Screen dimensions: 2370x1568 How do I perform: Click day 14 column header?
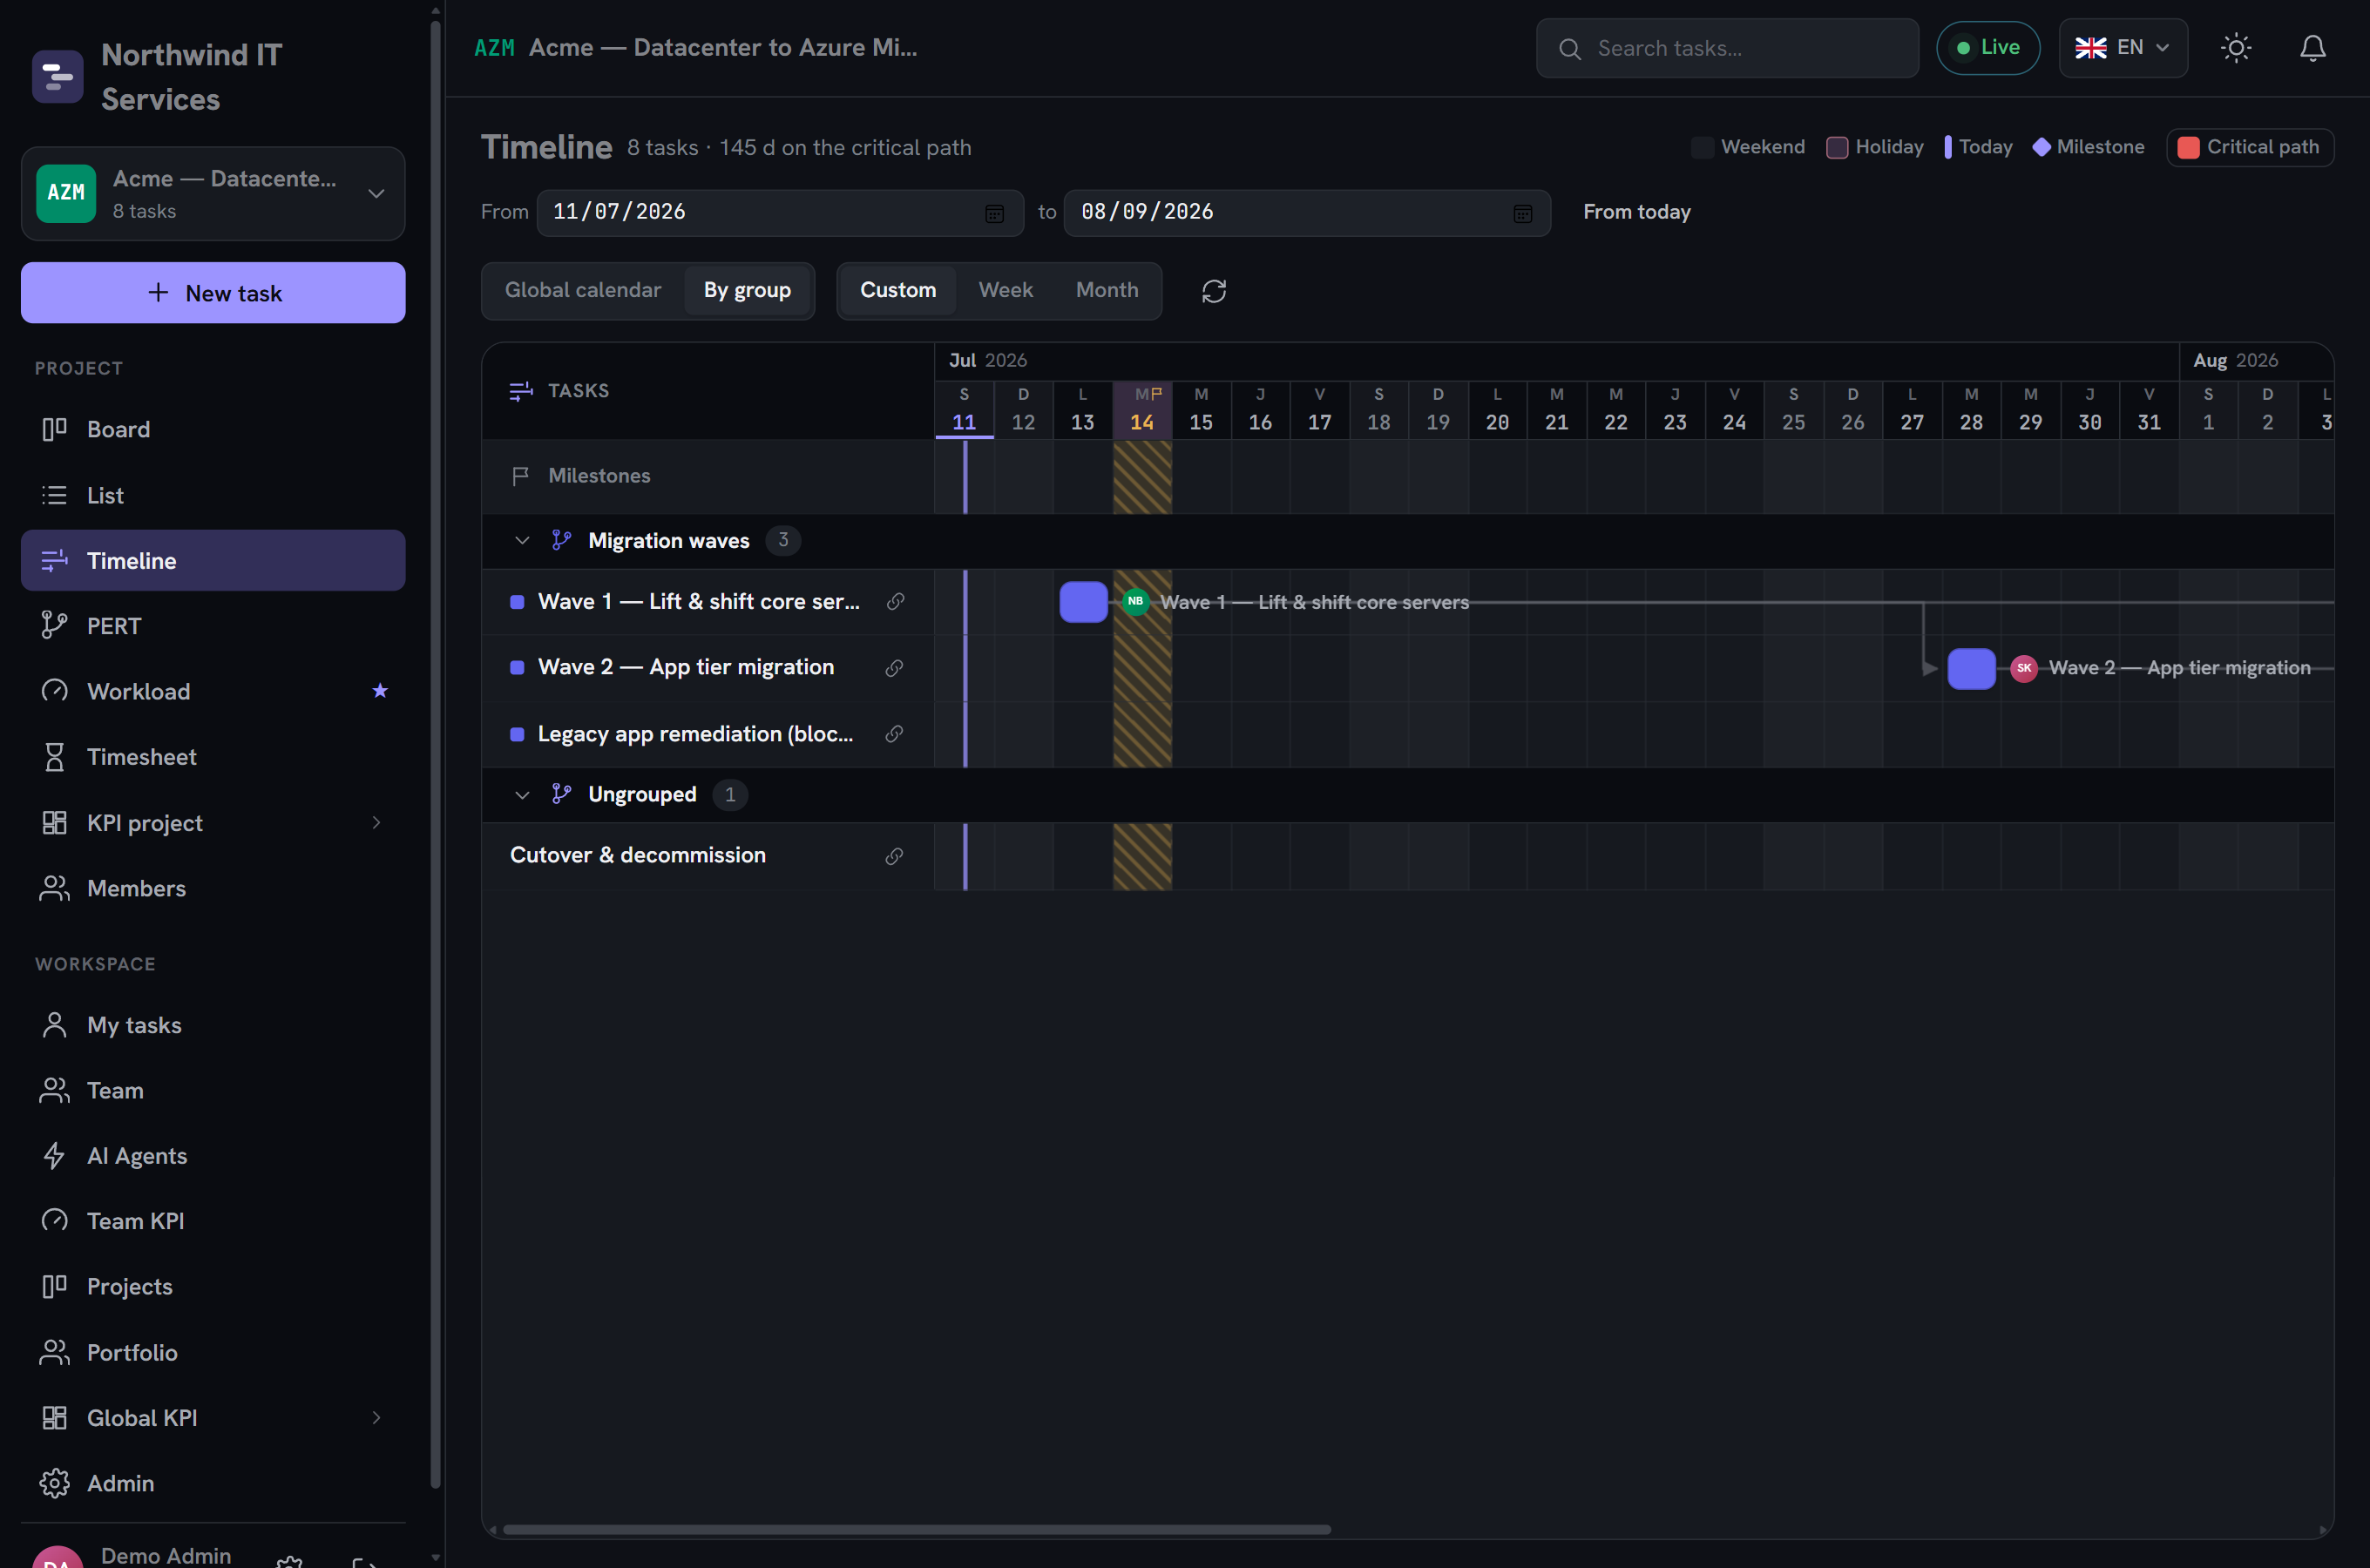pyautogui.click(x=1142, y=410)
